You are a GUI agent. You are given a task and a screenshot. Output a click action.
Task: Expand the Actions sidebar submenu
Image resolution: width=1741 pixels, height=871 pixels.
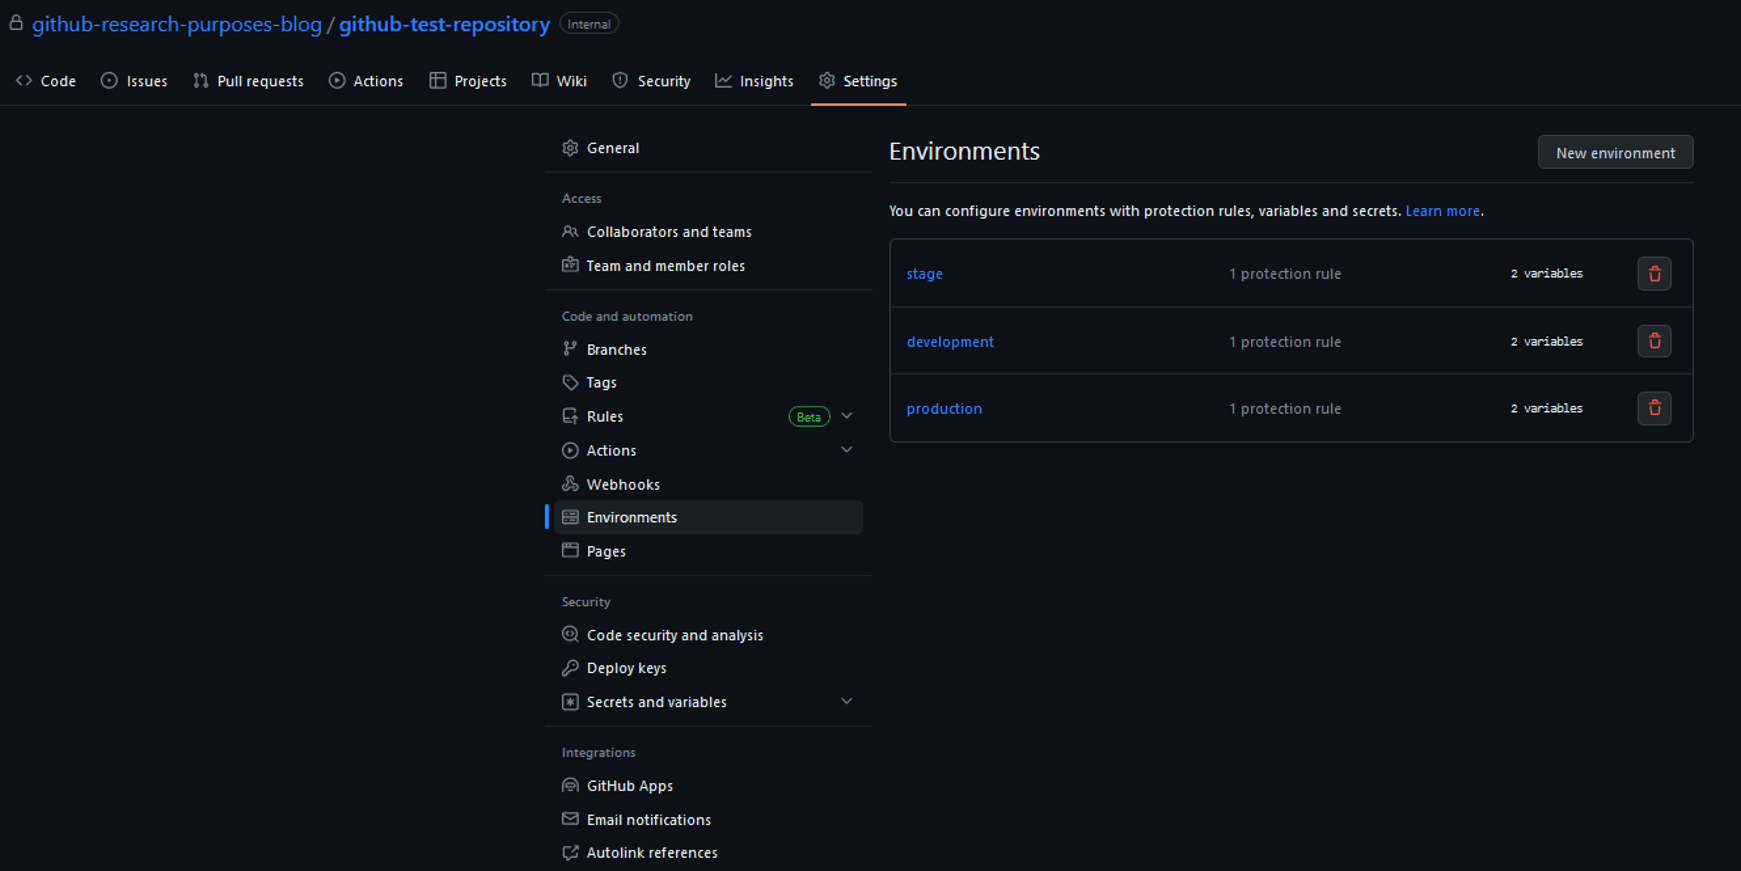click(x=846, y=450)
